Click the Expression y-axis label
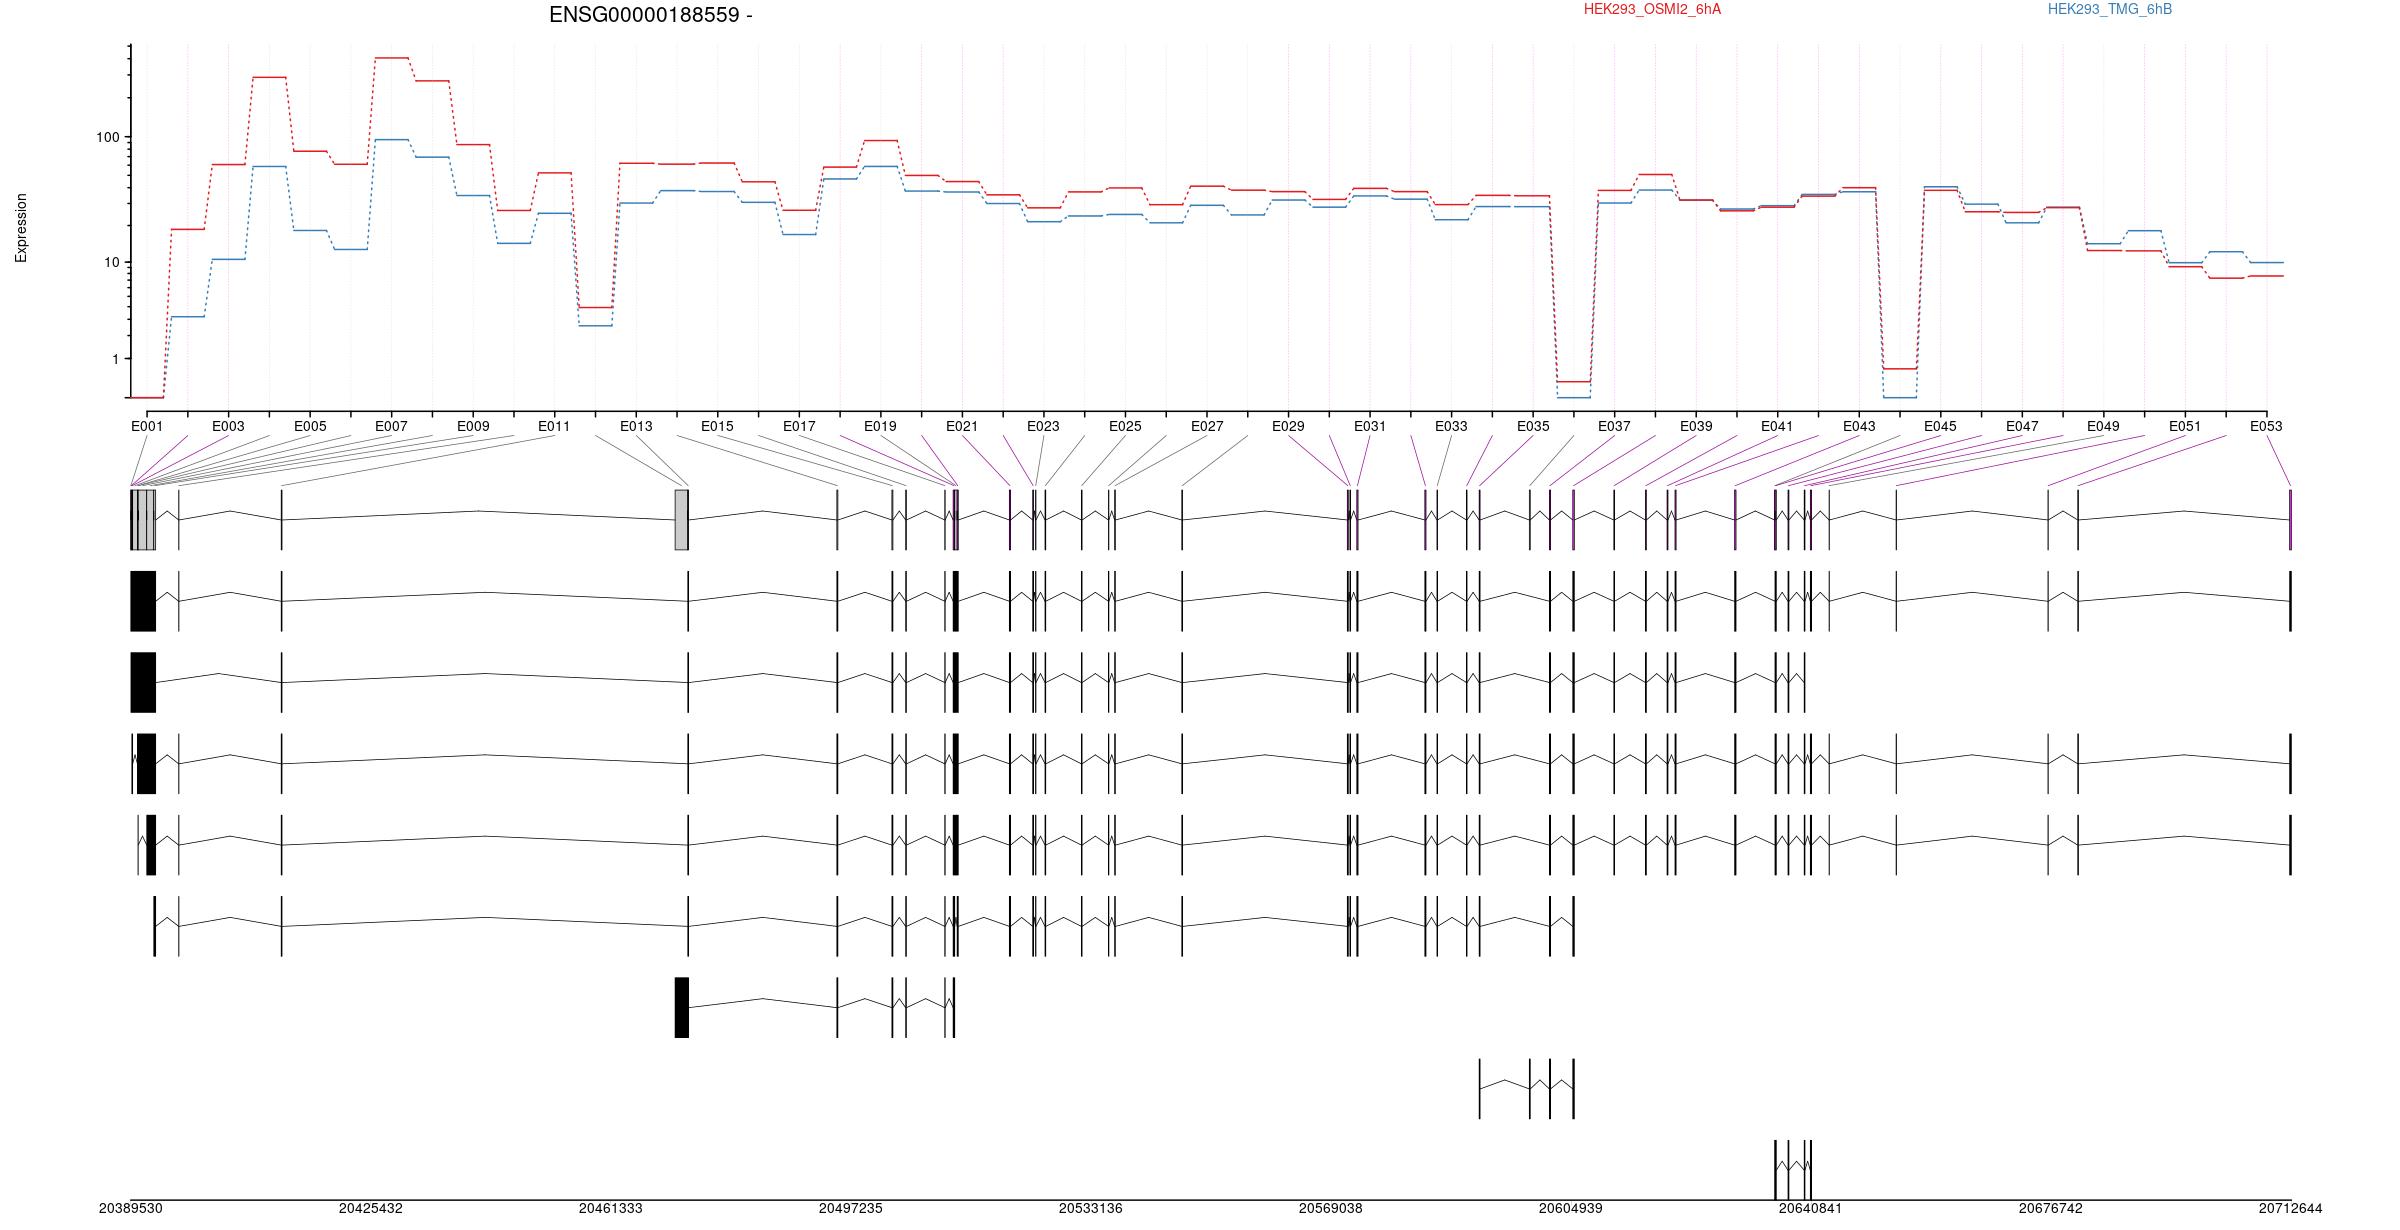This screenshot has height=1230, width=2400. tap(21, 228)
